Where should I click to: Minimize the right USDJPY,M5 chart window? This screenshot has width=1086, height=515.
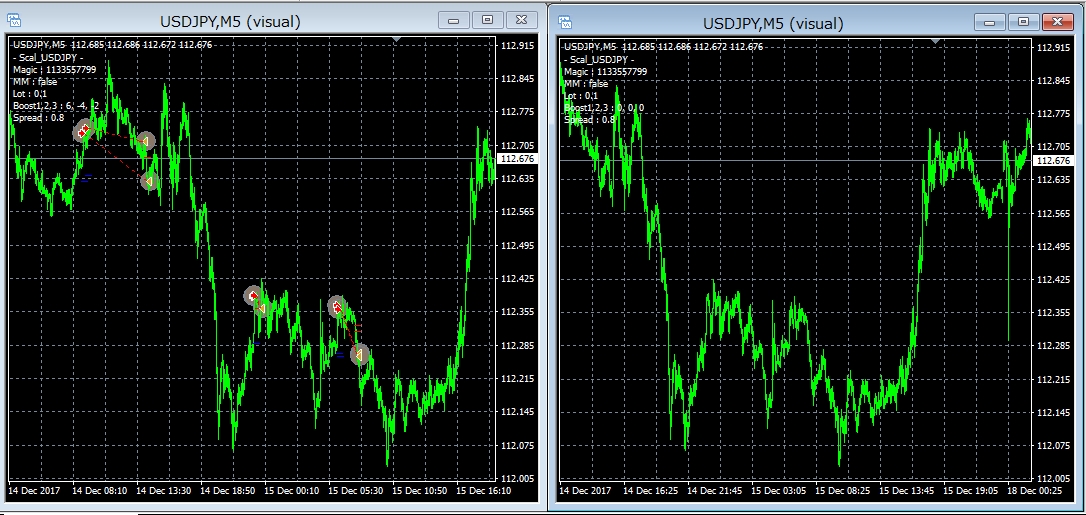coord(990,21)
